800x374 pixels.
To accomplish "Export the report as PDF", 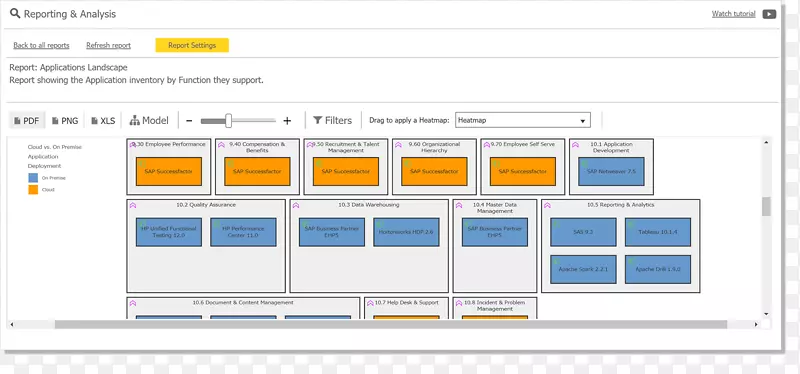I will tap(27, 121).
